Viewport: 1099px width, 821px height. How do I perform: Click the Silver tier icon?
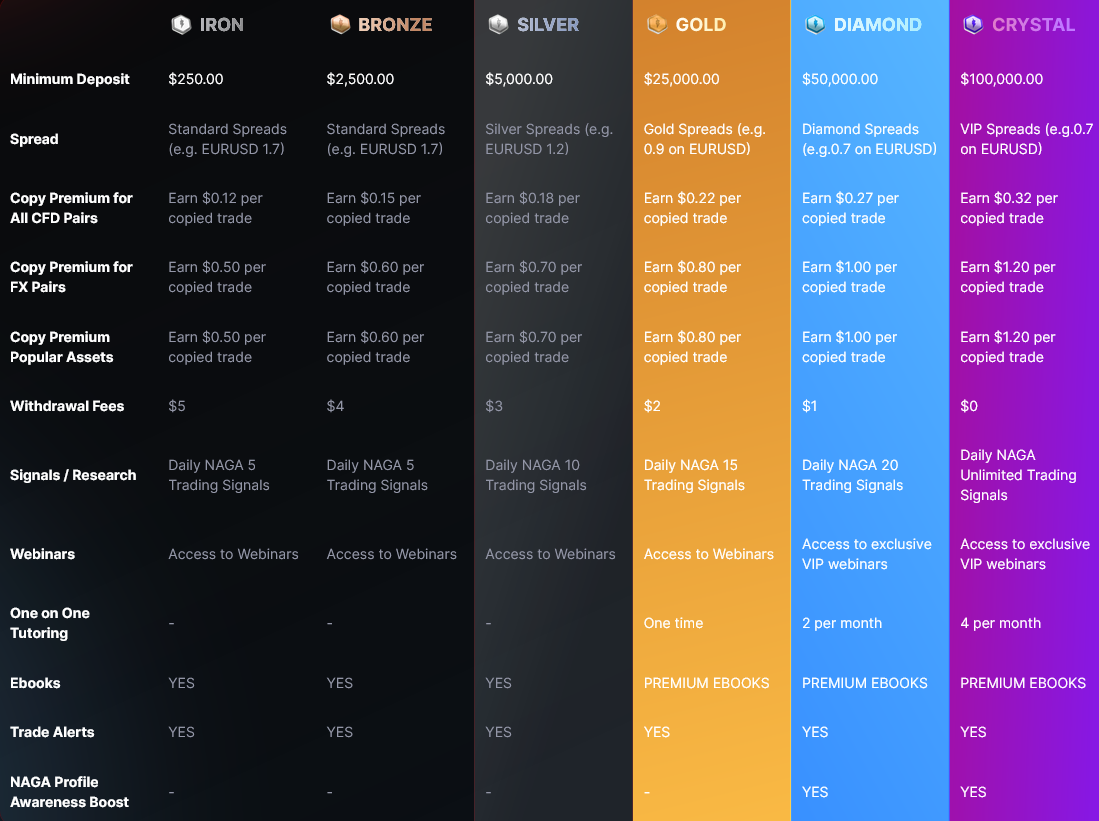click(498, 25)
